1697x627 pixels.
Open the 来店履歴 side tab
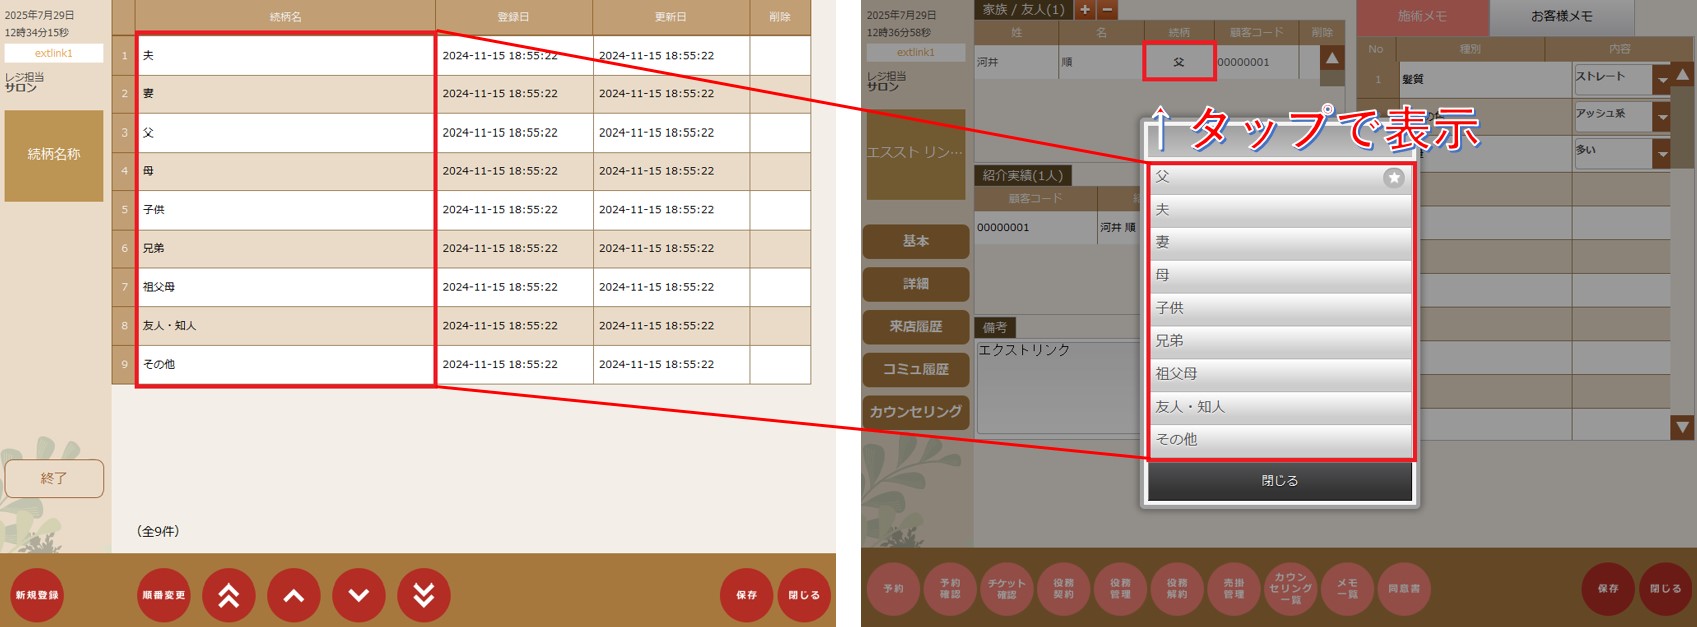point(916,327)
